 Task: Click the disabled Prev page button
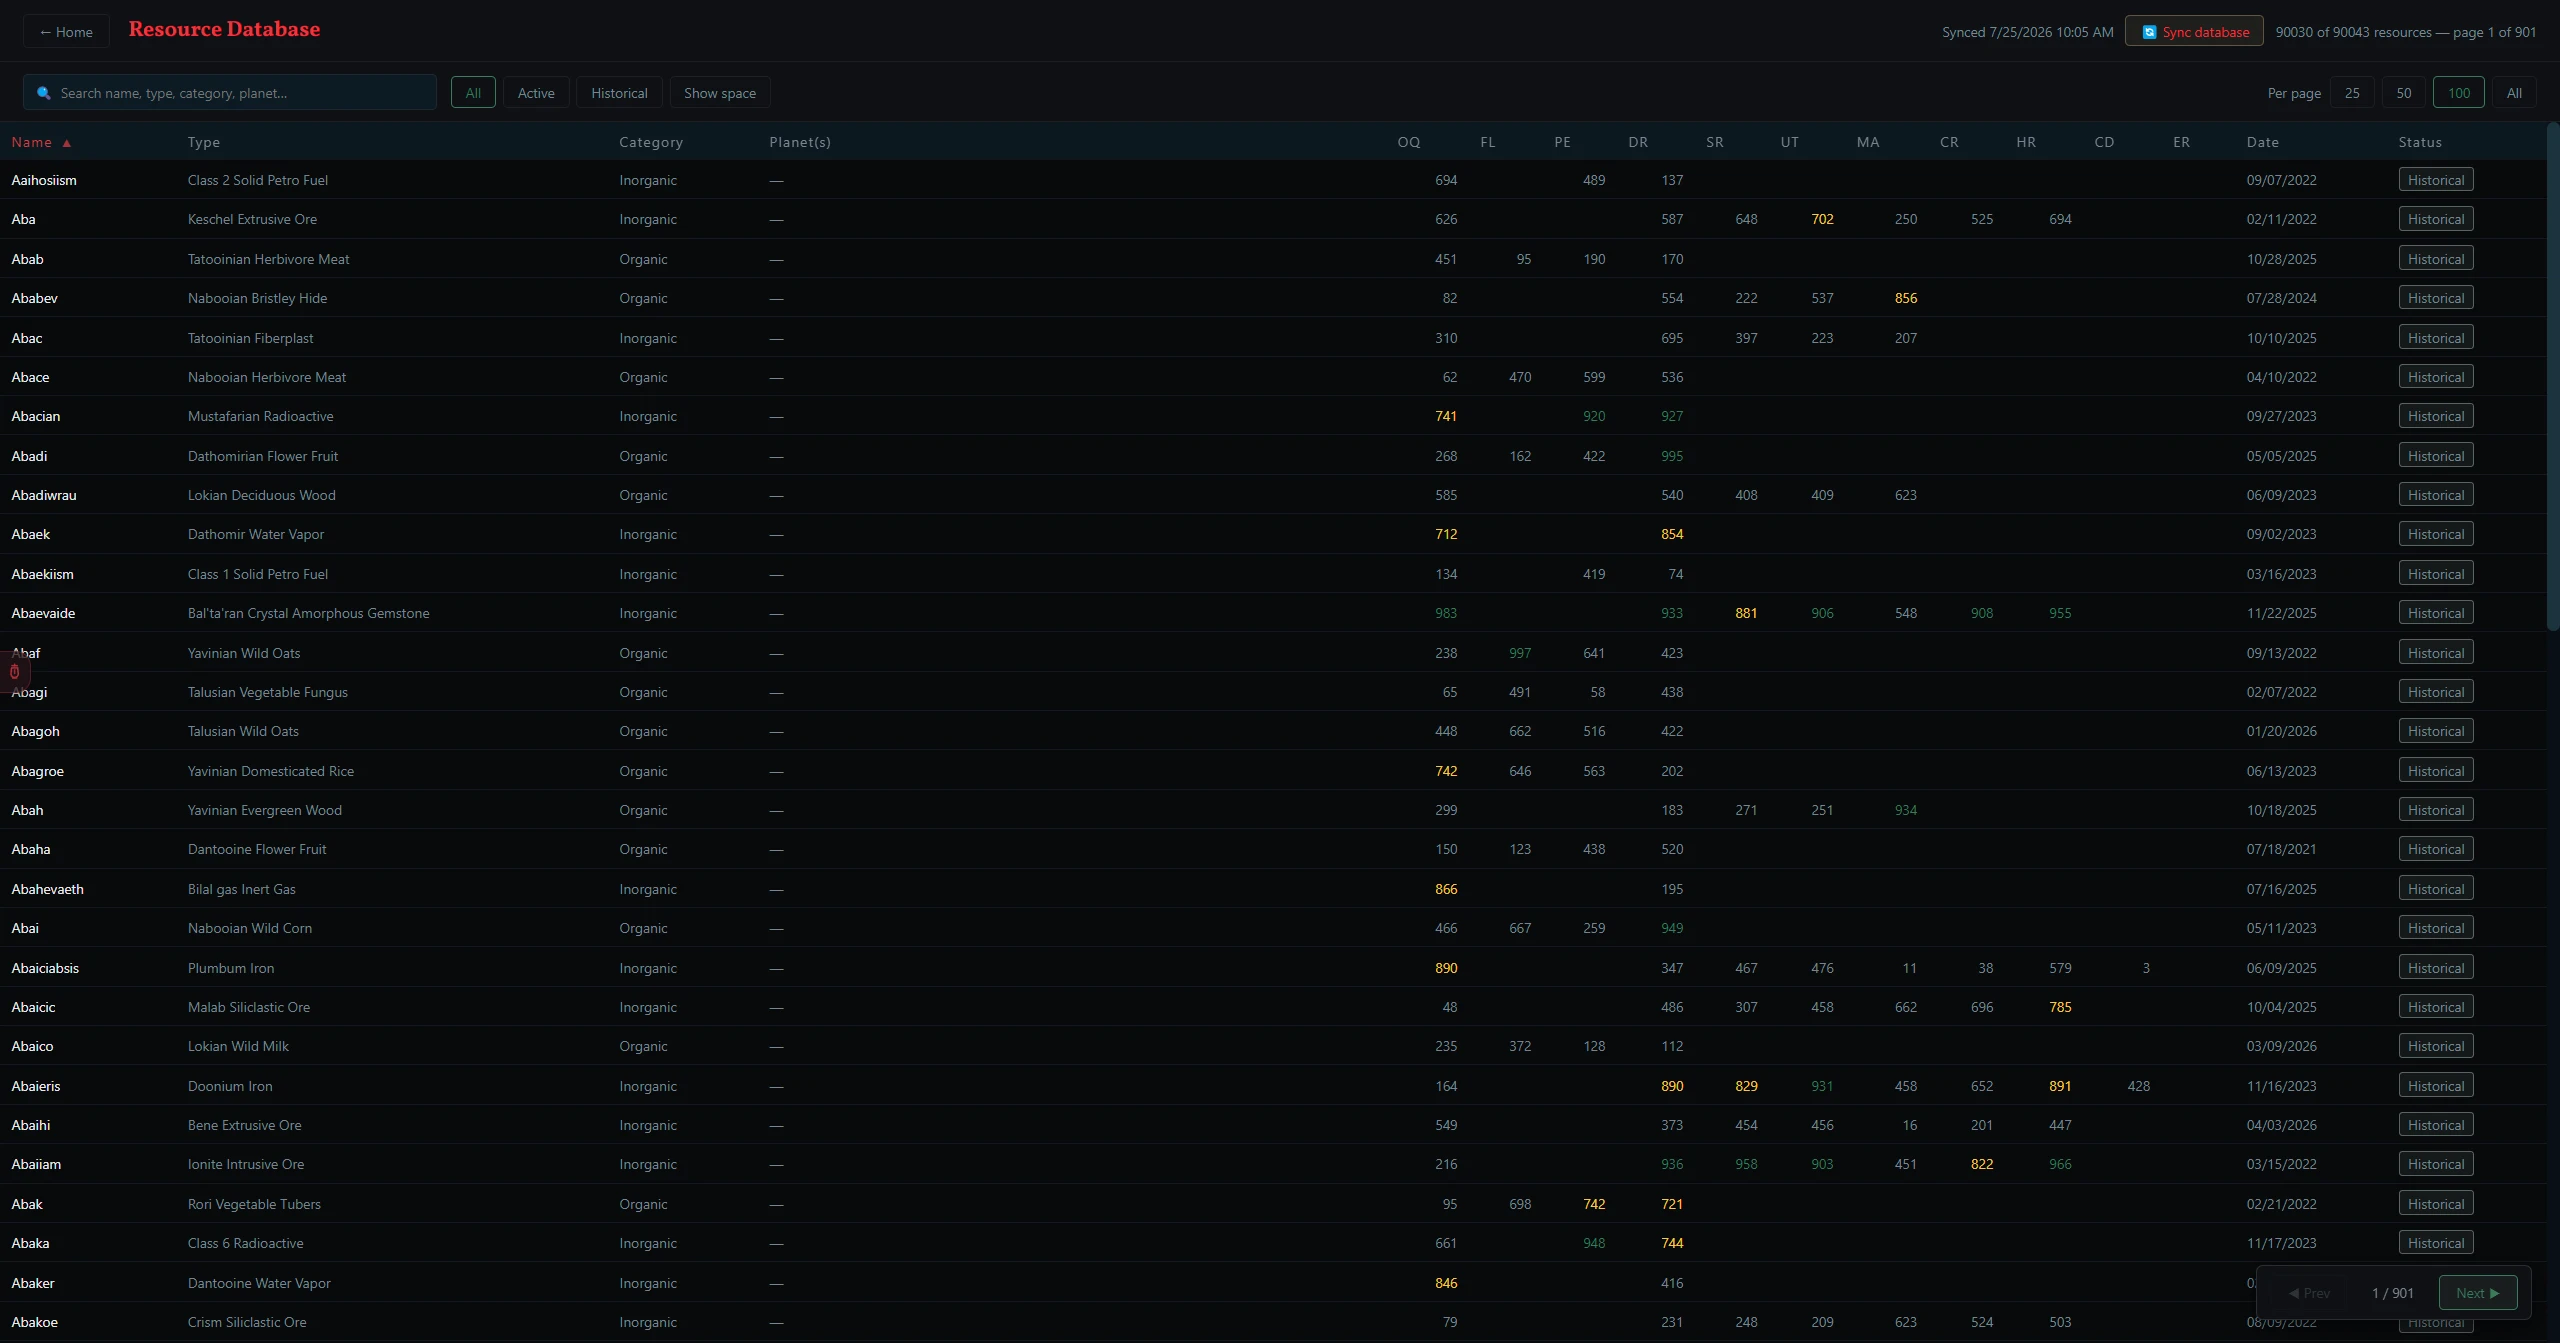2310,1293
